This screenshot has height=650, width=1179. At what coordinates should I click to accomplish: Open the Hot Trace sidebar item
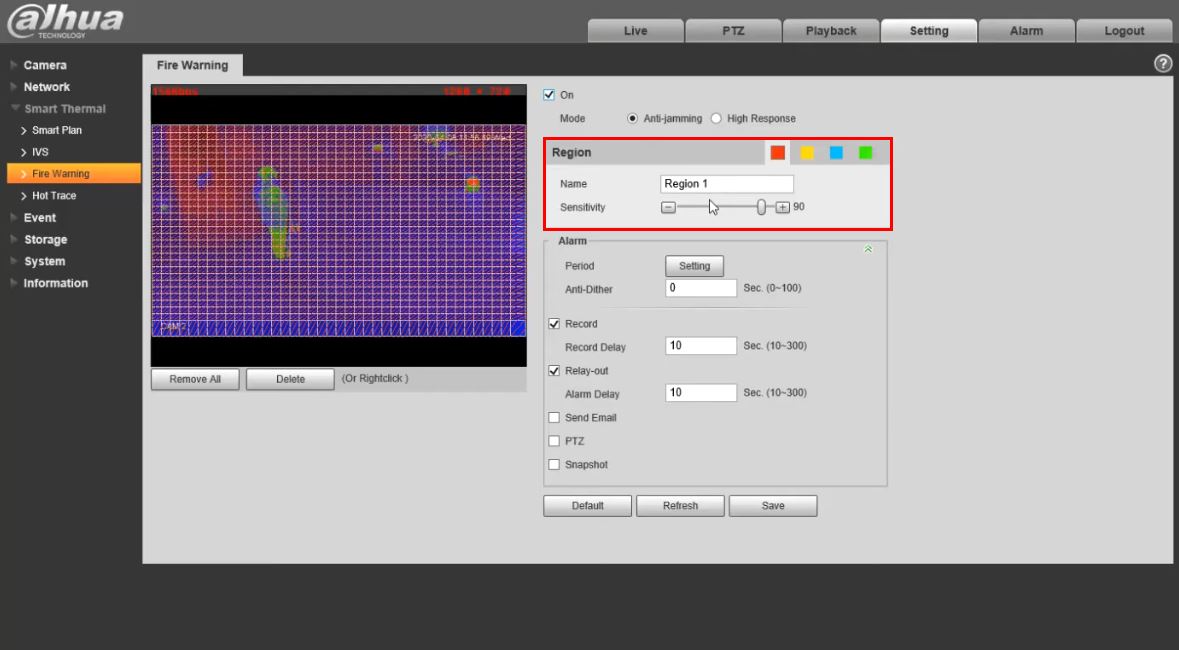[54, 196]
